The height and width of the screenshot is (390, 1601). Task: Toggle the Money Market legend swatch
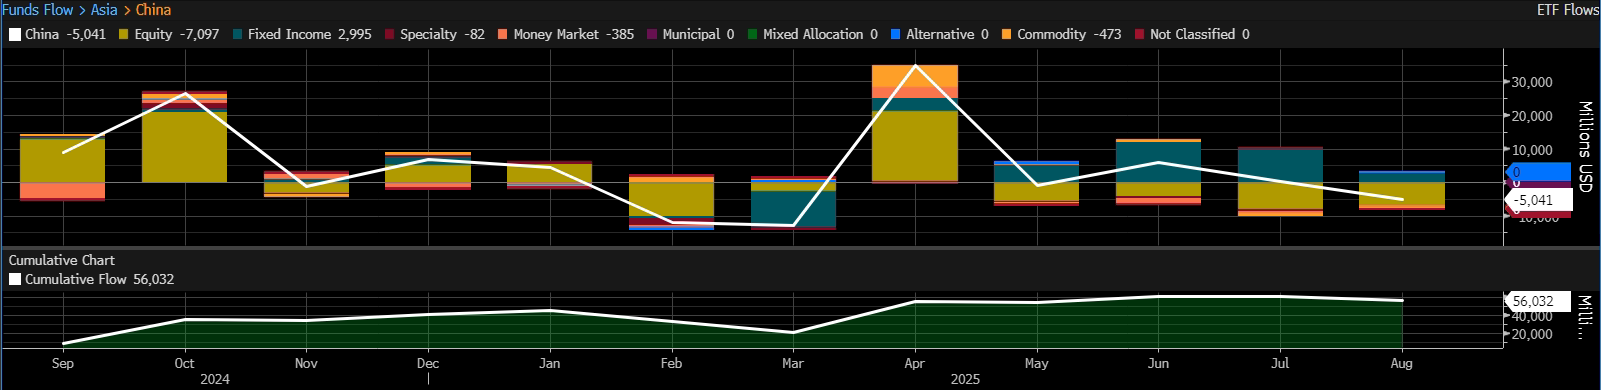click(x=503, y=34)
